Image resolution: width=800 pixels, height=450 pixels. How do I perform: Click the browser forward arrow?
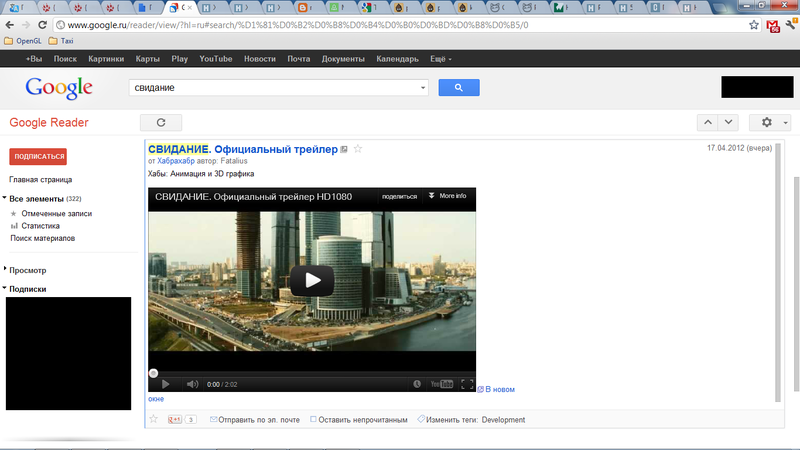[26, 24]
